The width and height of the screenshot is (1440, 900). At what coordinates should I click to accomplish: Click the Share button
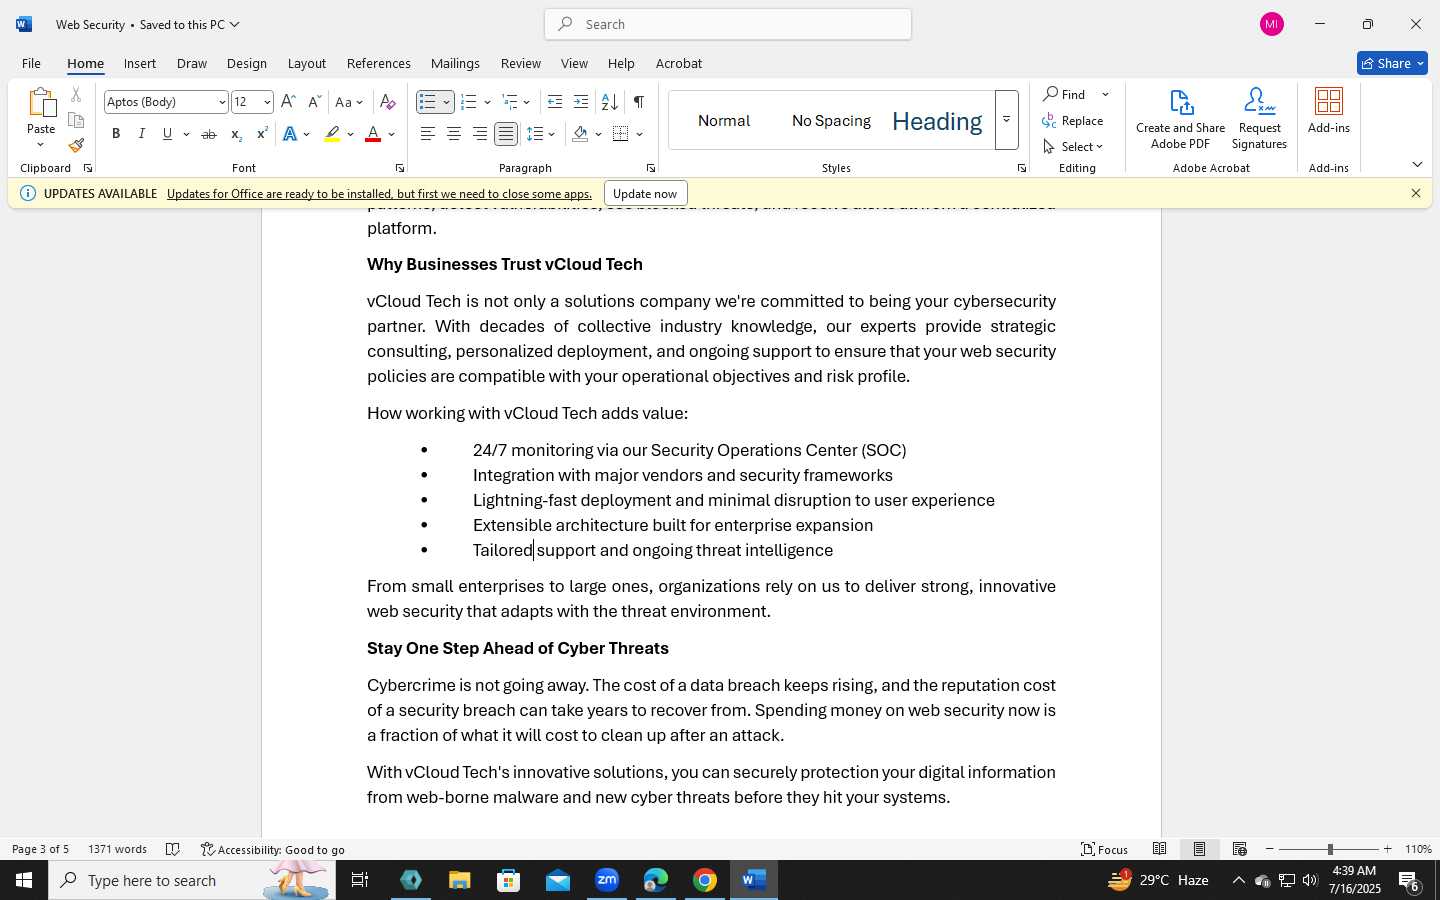pyautogui.click(x=1392, y=63)
